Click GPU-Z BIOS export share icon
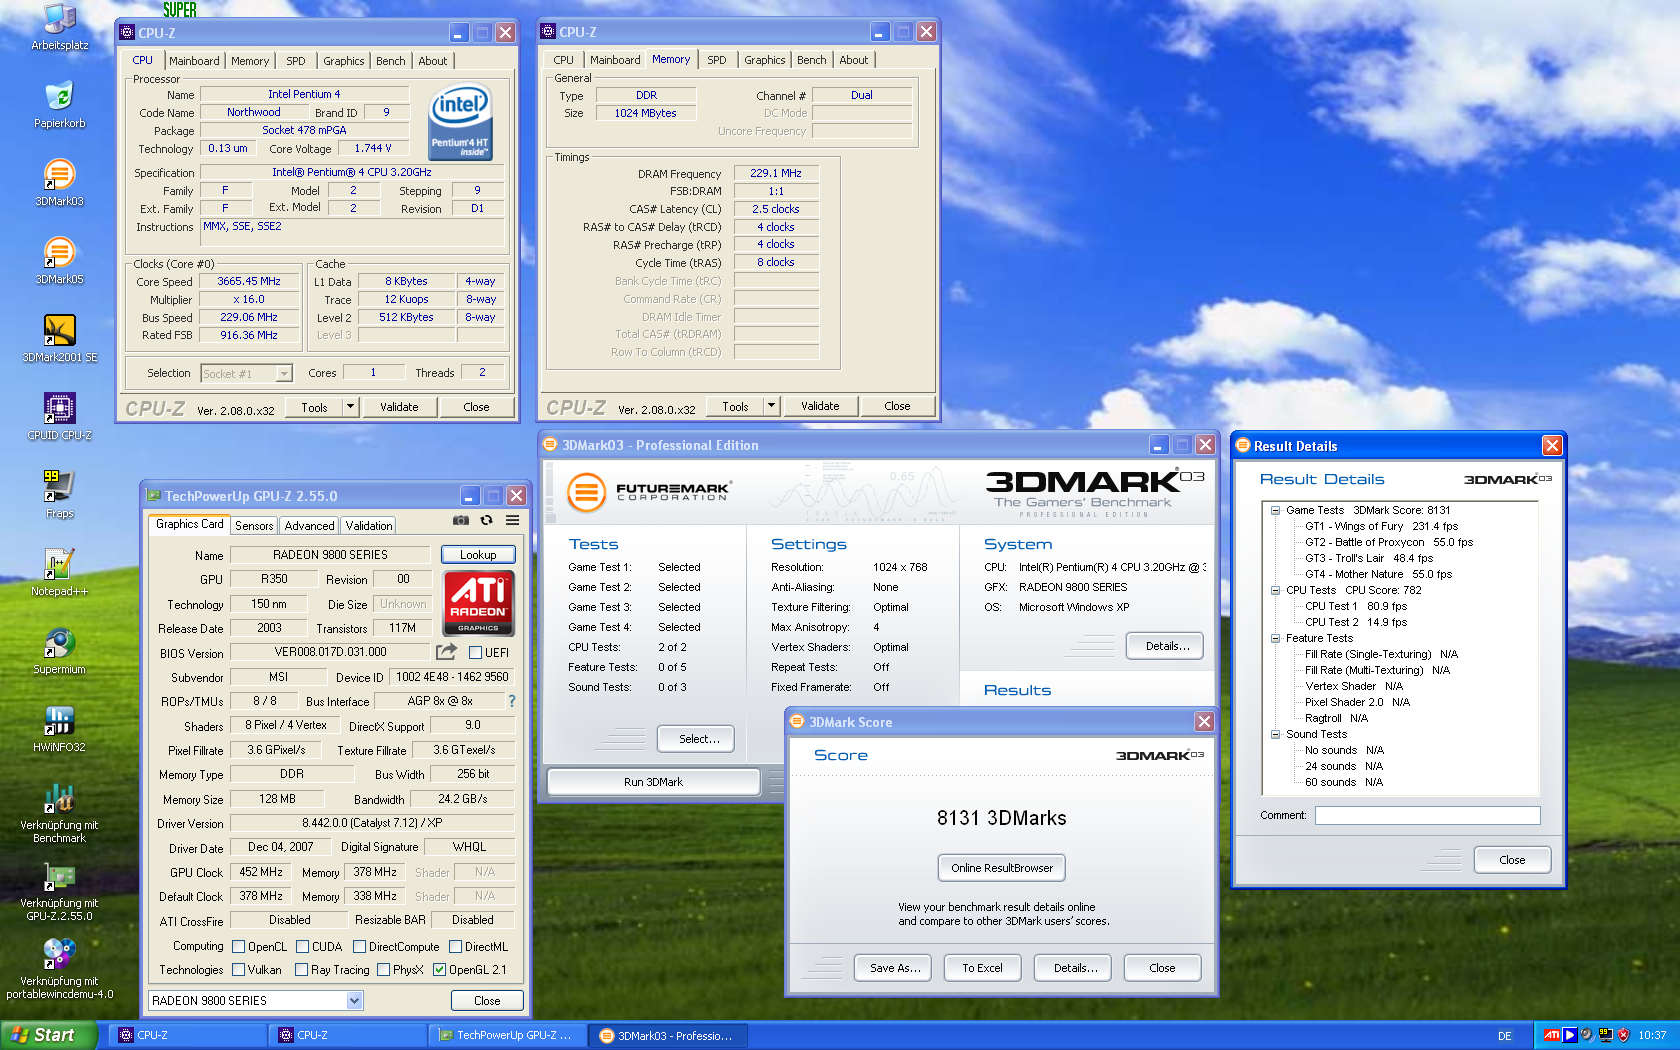 [446, 652]
